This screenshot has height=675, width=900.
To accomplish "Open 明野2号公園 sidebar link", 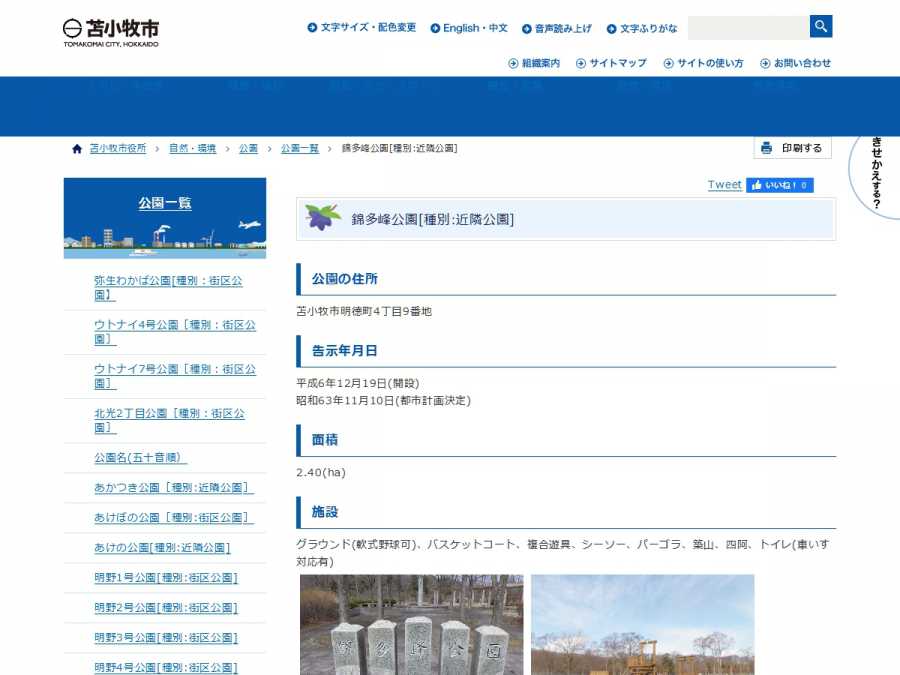I will tap(166, 607).
